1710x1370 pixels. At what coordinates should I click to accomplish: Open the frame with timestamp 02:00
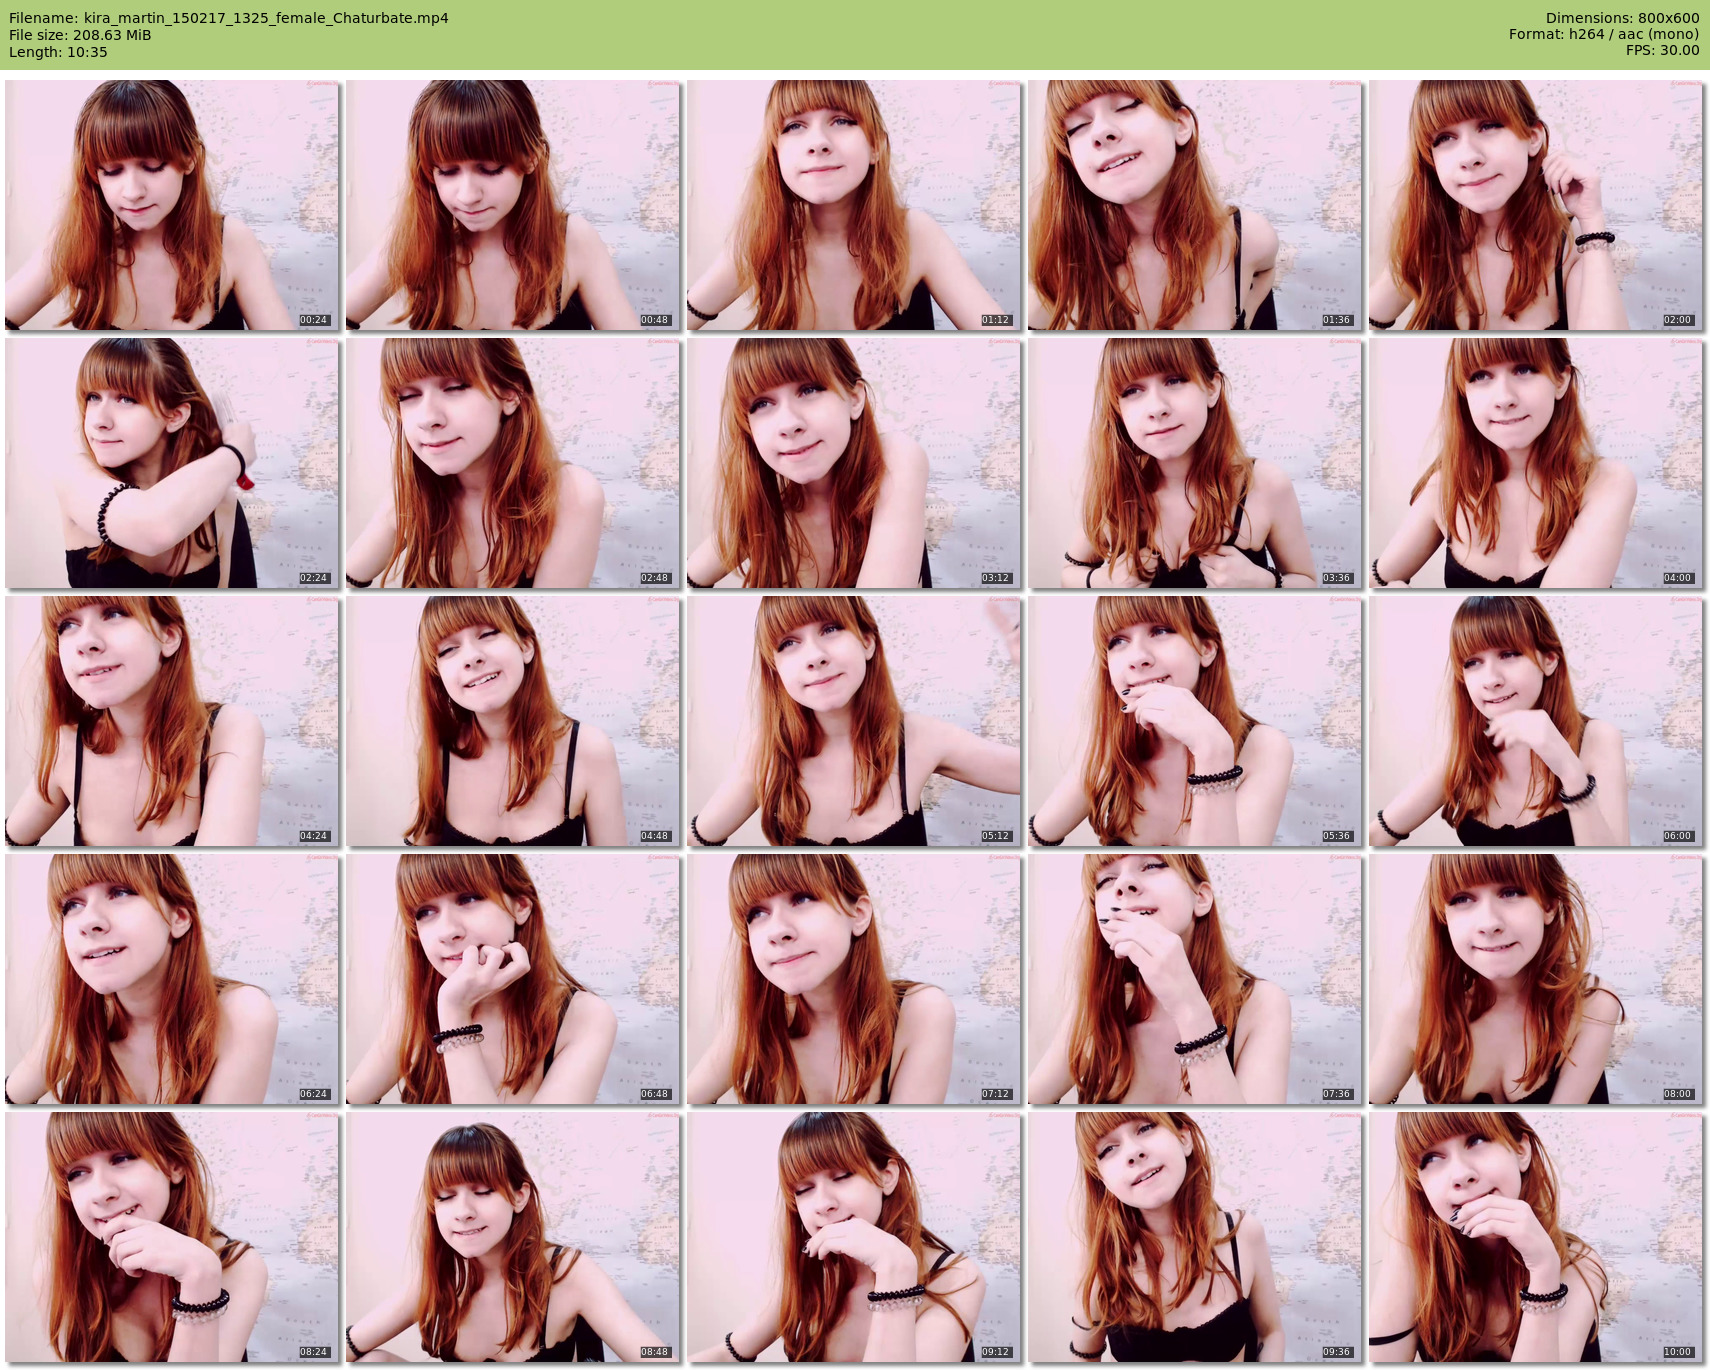1535,205
